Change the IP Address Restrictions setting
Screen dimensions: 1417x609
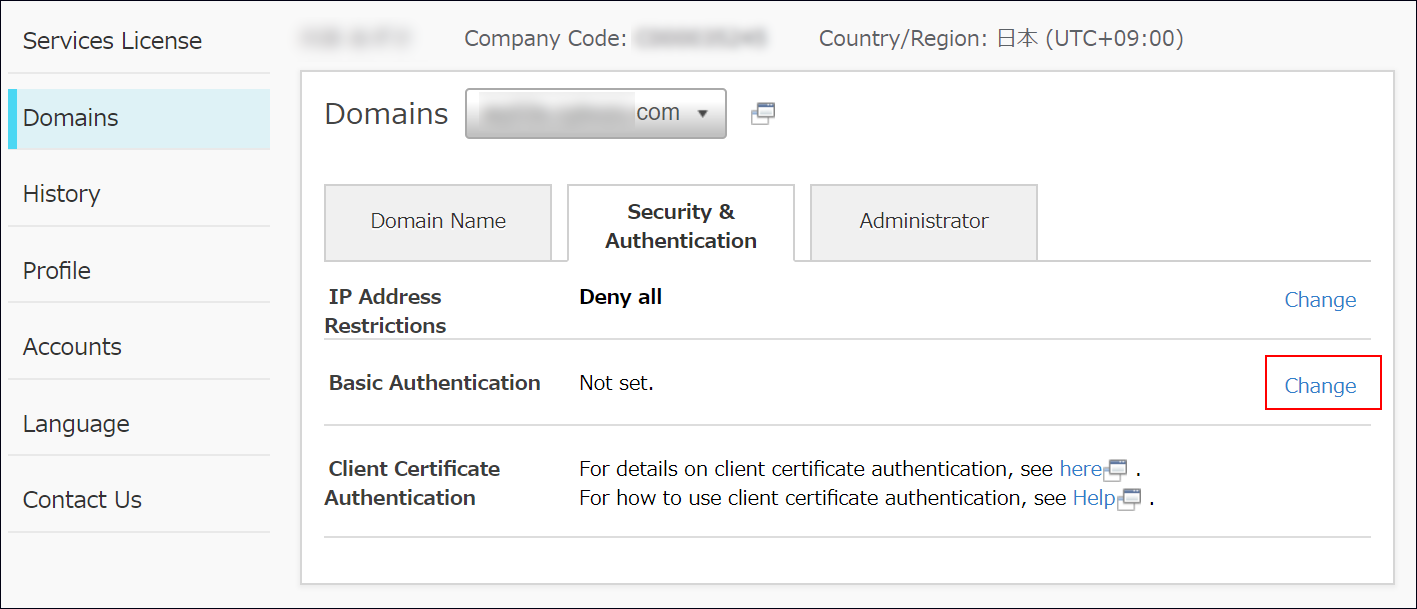tap(1320, 299)
